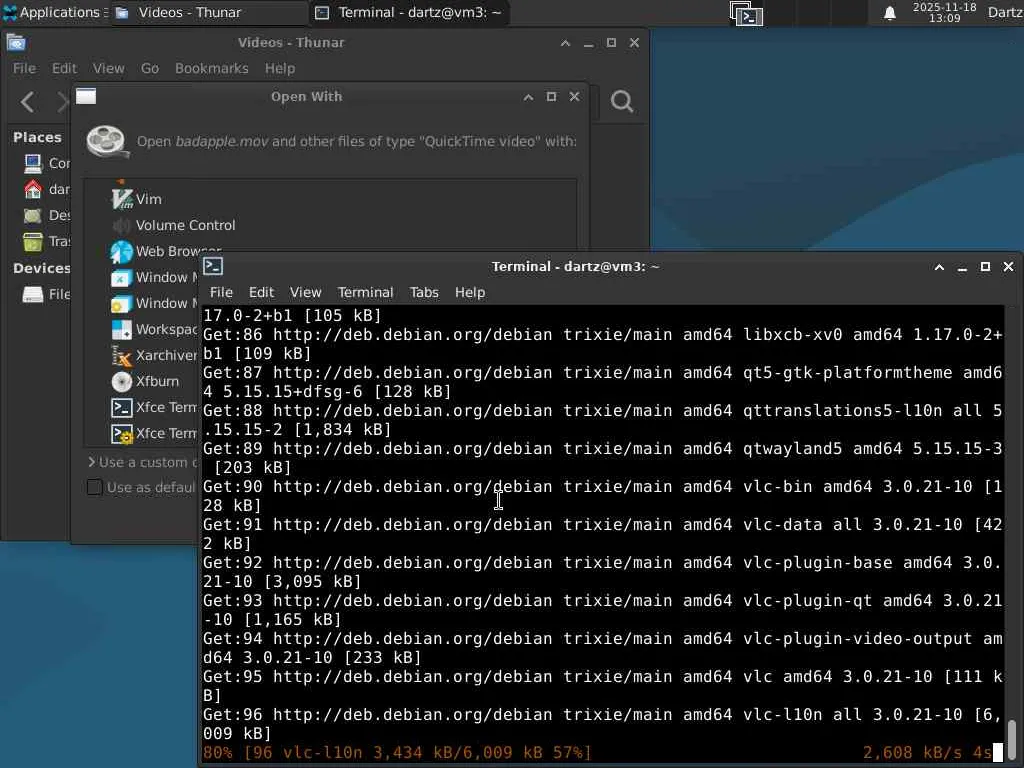Viewport: 1024px width, 768px height.
Task: Open the Terminal menu in the terminal menubar
Action: (x=365, y=293)
